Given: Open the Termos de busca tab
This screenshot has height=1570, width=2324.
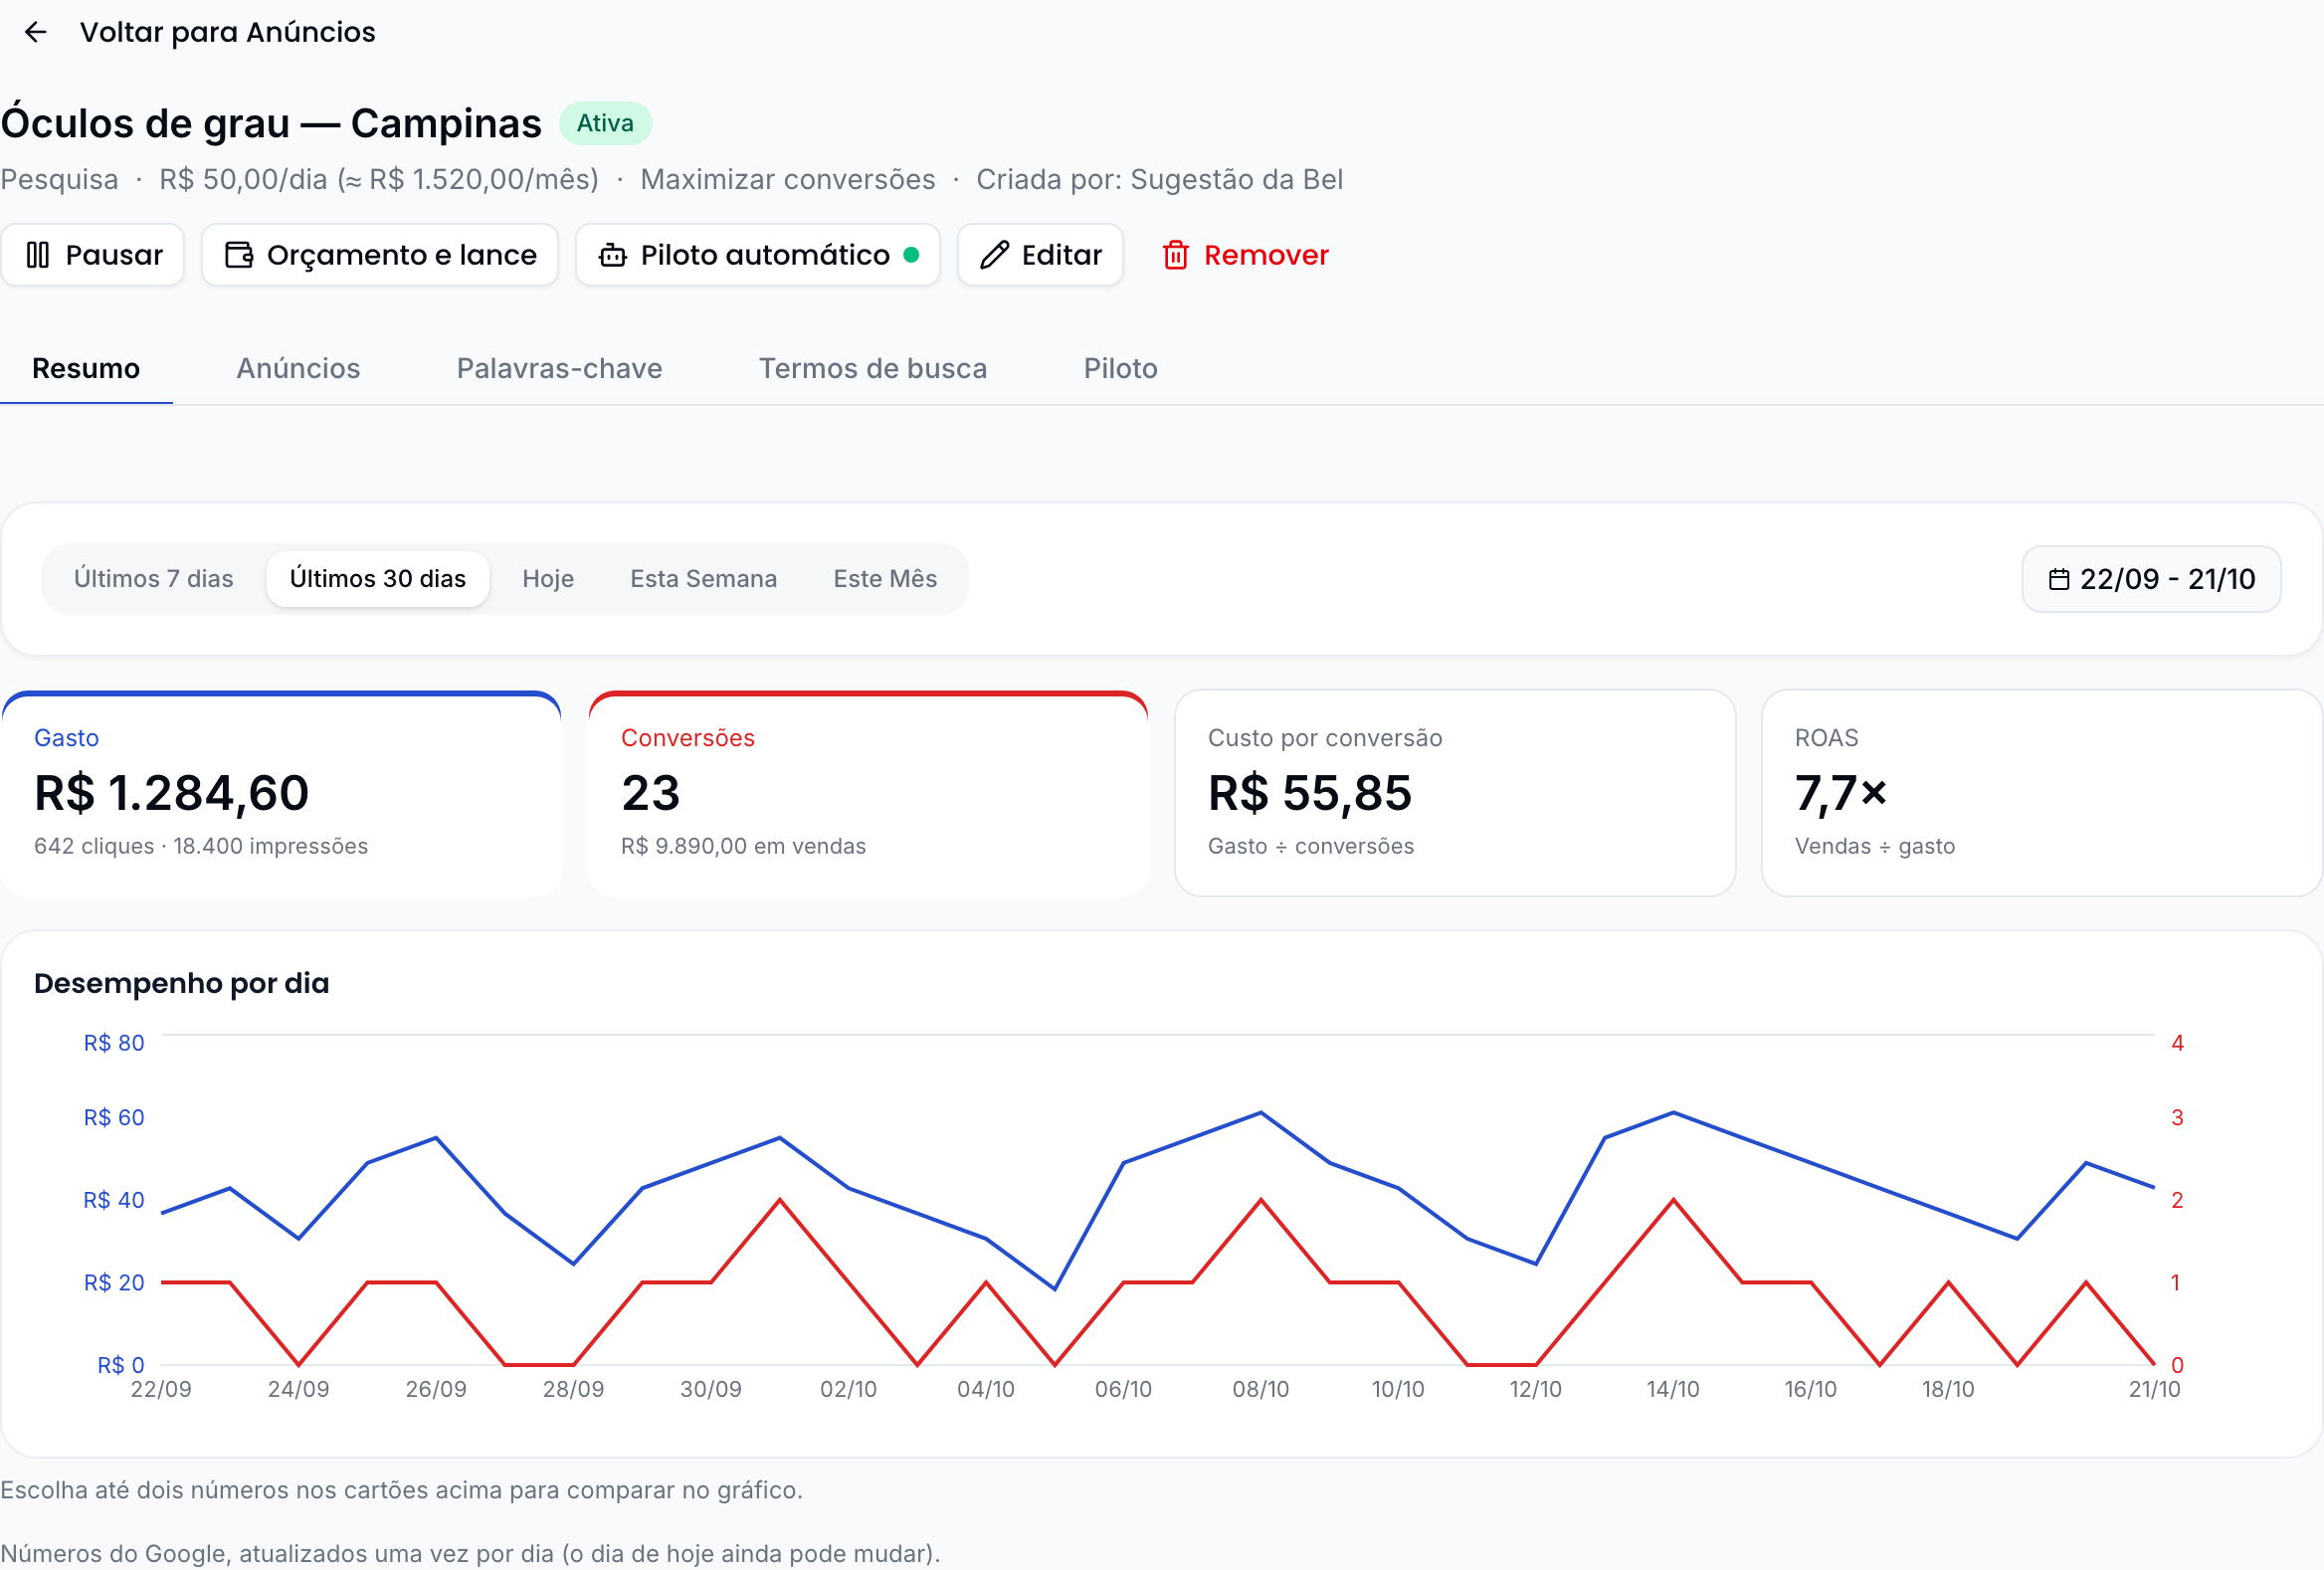Looking at the screenshot, I should 872,368.
